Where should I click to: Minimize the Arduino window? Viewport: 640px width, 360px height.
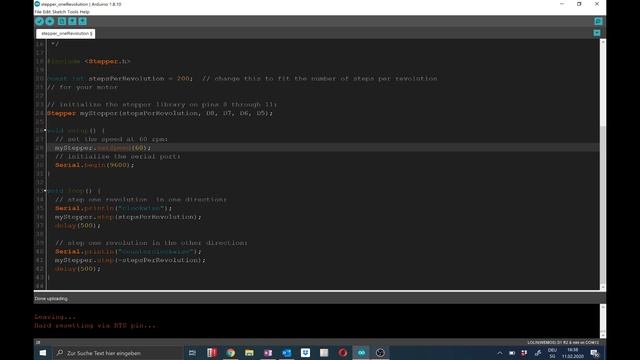[x=562, y=4]
